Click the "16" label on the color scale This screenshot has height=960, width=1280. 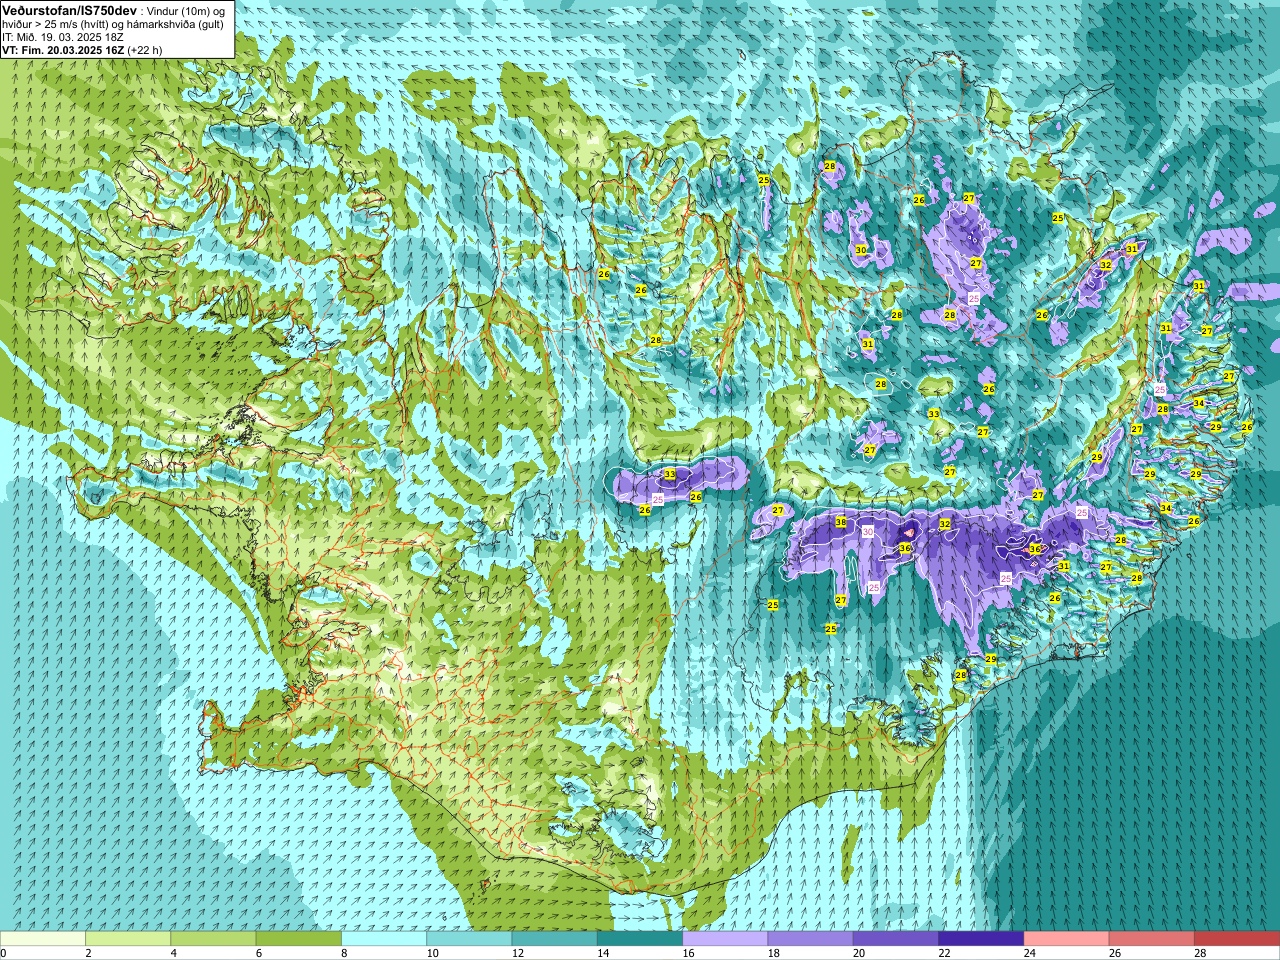688,953
